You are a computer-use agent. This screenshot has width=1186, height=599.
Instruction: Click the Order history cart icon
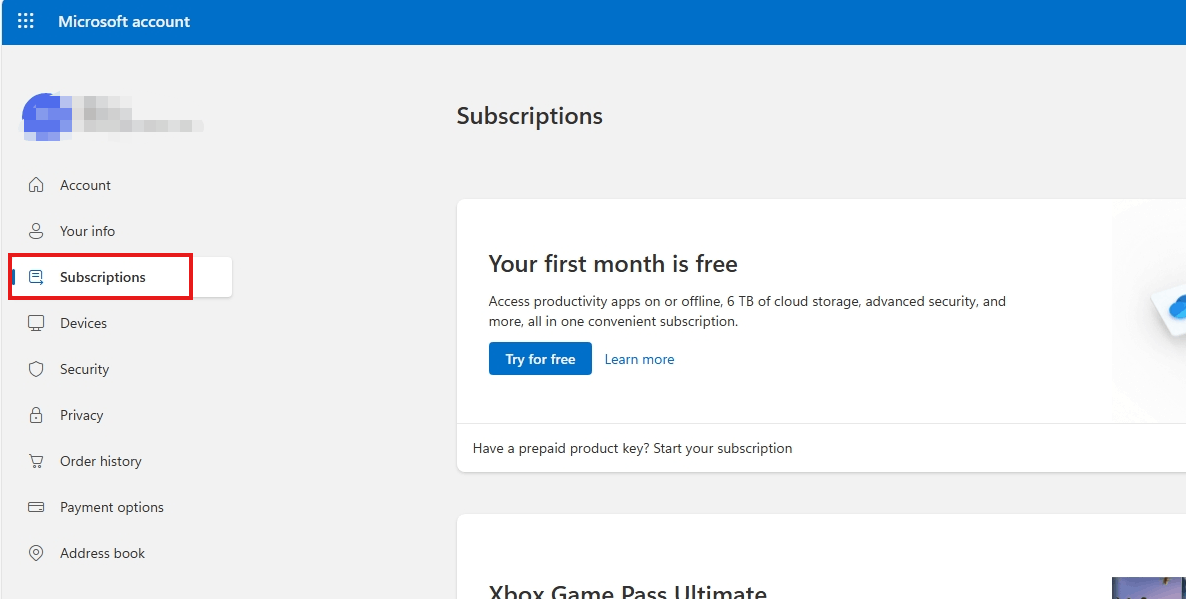coord(36,461)
